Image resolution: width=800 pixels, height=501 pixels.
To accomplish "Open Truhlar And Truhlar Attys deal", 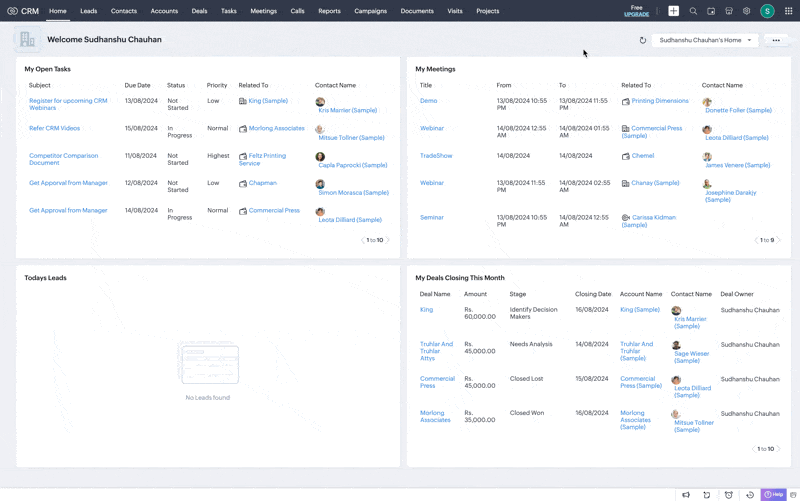I will pos(436,352).
